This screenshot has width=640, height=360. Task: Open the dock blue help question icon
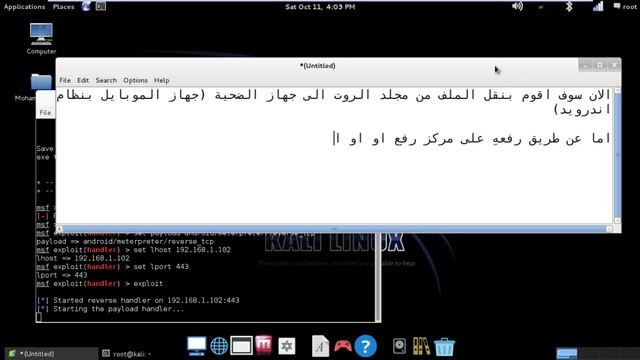coord(365,346)
